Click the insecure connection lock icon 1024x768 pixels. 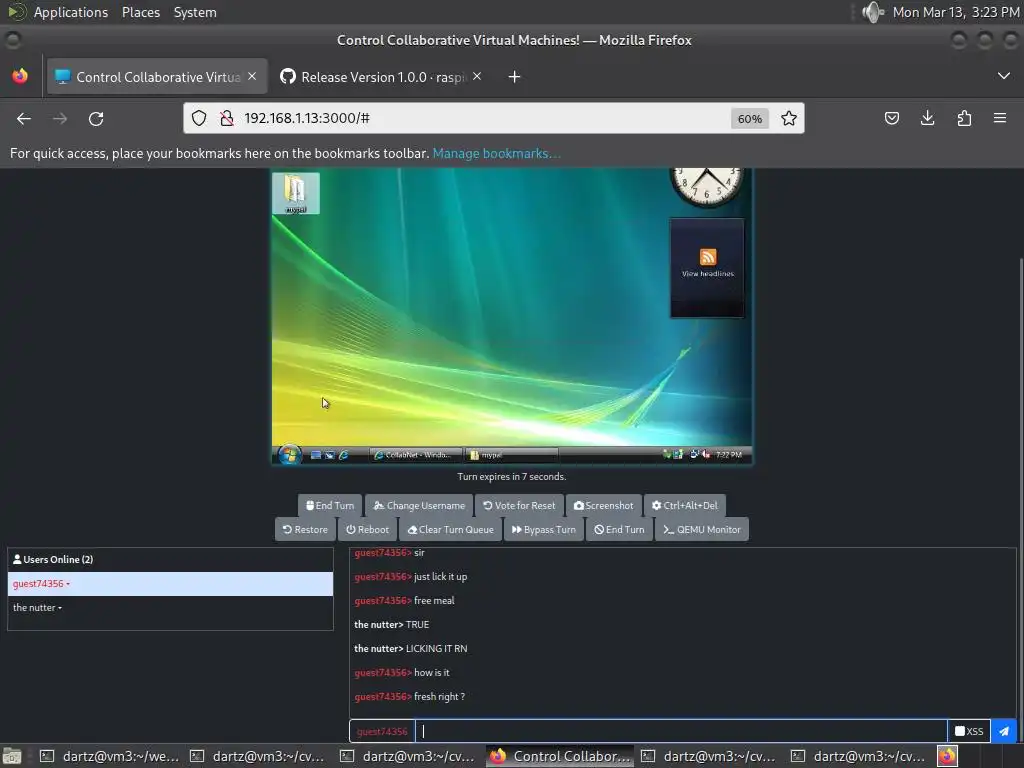[x=227, y=118]
